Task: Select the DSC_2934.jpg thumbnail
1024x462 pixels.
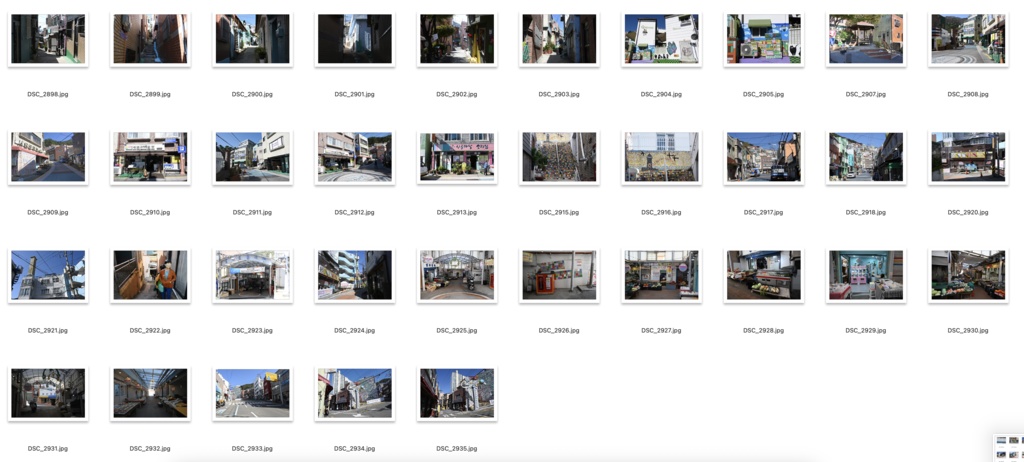Action: (355, 393)
